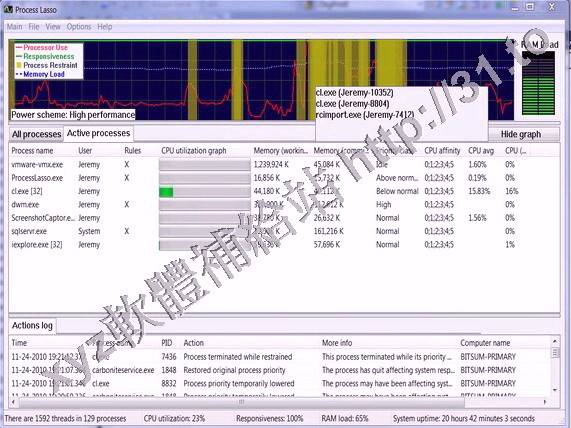571x428 pixels.
Task: Click rcimport.exe (Jeremy-7412) in graph tooltip
Action: [x=365, y=115]
